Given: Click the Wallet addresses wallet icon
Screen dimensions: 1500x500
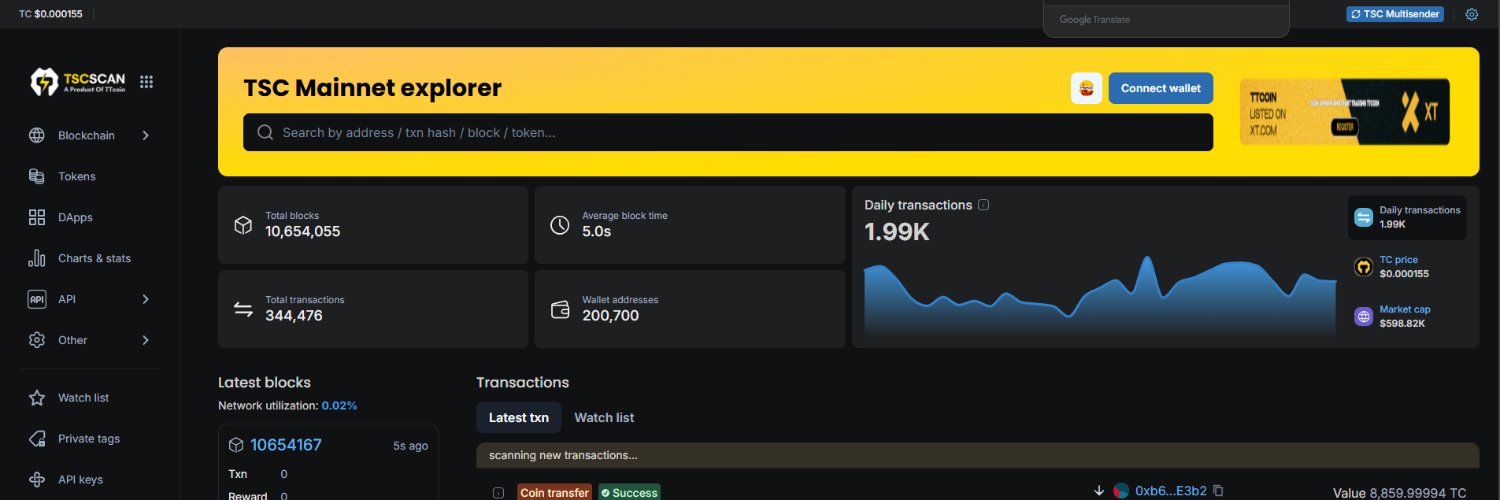Looking at the screenshot, I should (560, 309).
